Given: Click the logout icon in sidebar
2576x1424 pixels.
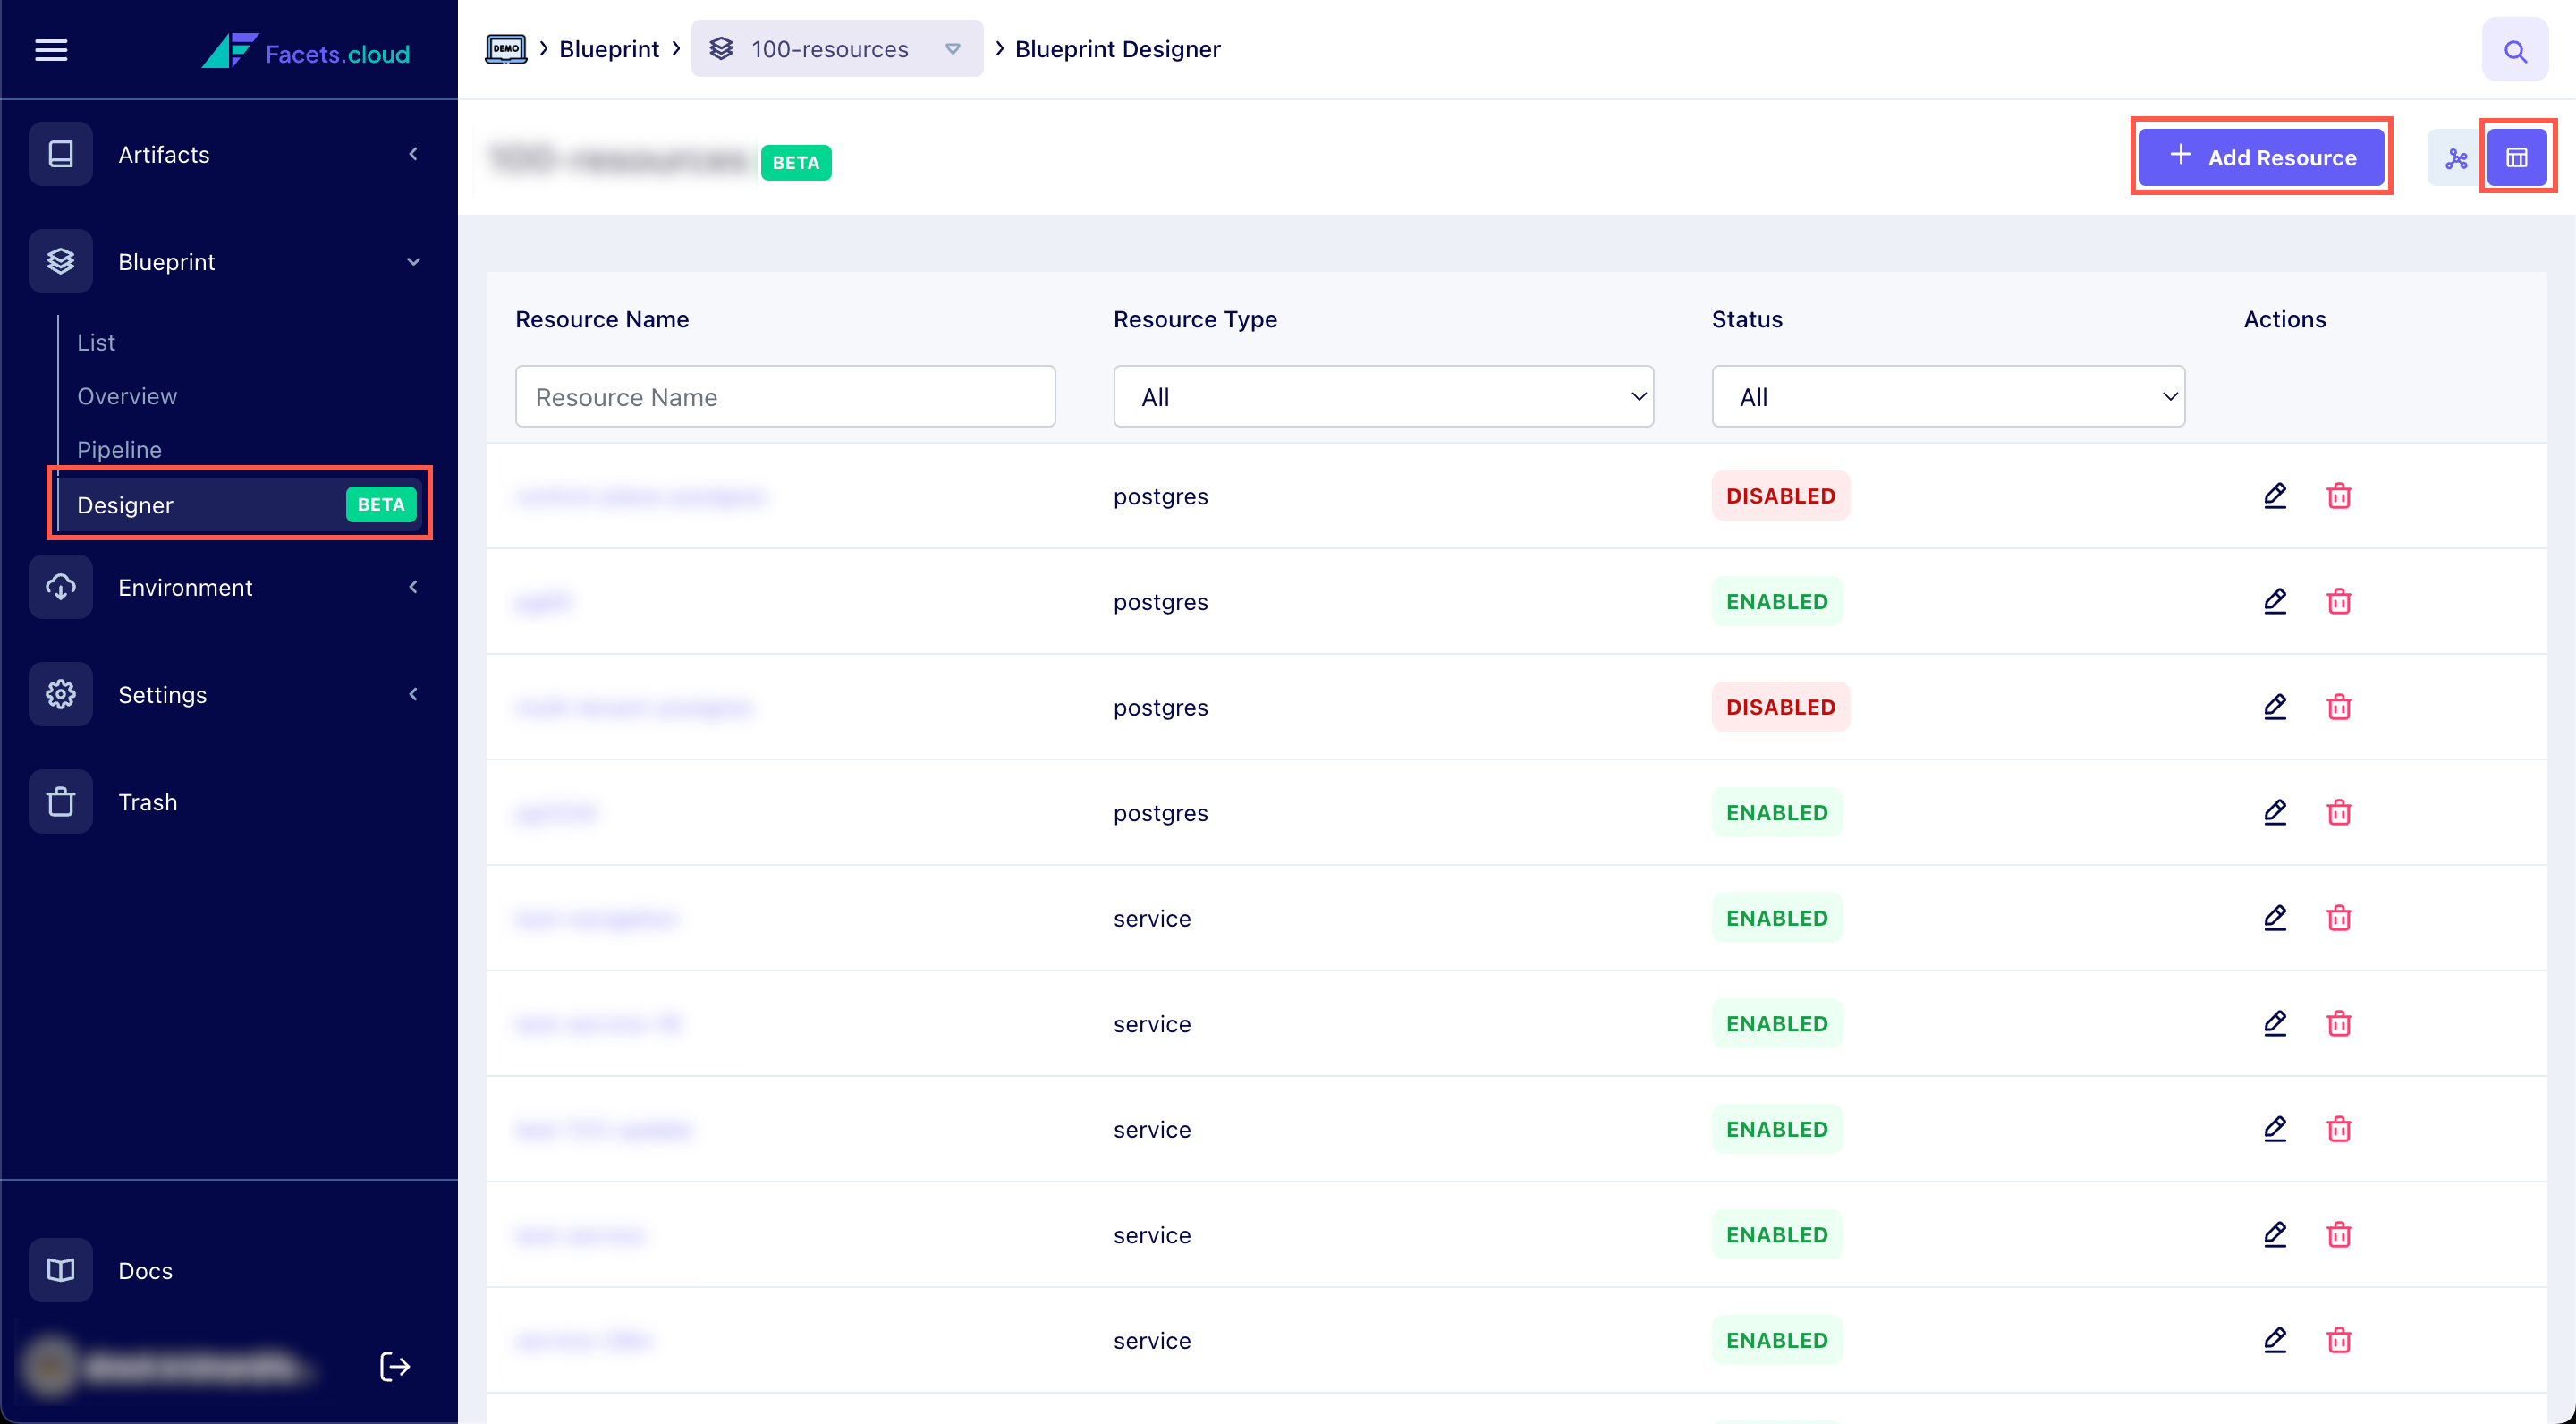Looking at the screenshot, I should pos(395,1366).
